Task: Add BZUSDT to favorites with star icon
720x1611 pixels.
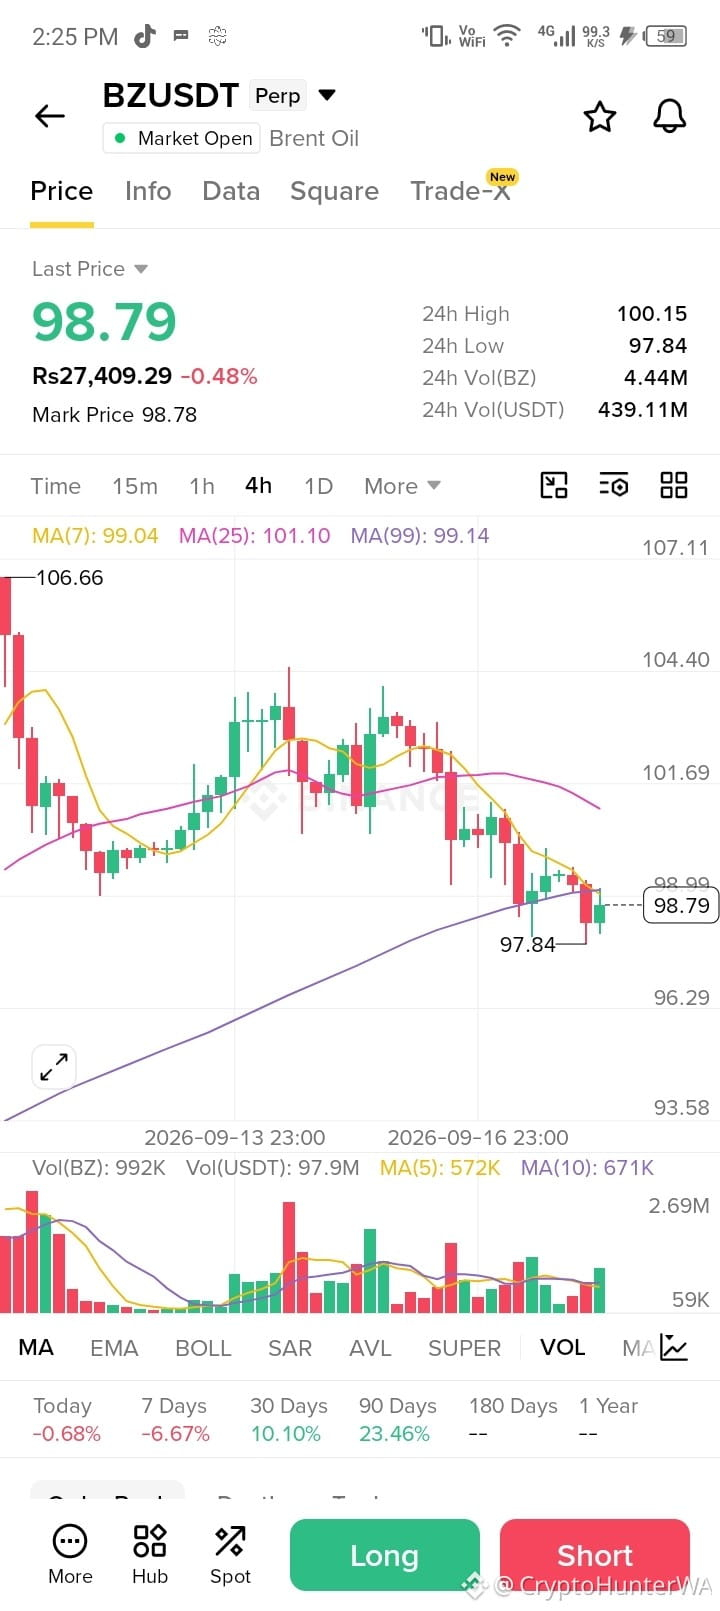Action: 600,116
